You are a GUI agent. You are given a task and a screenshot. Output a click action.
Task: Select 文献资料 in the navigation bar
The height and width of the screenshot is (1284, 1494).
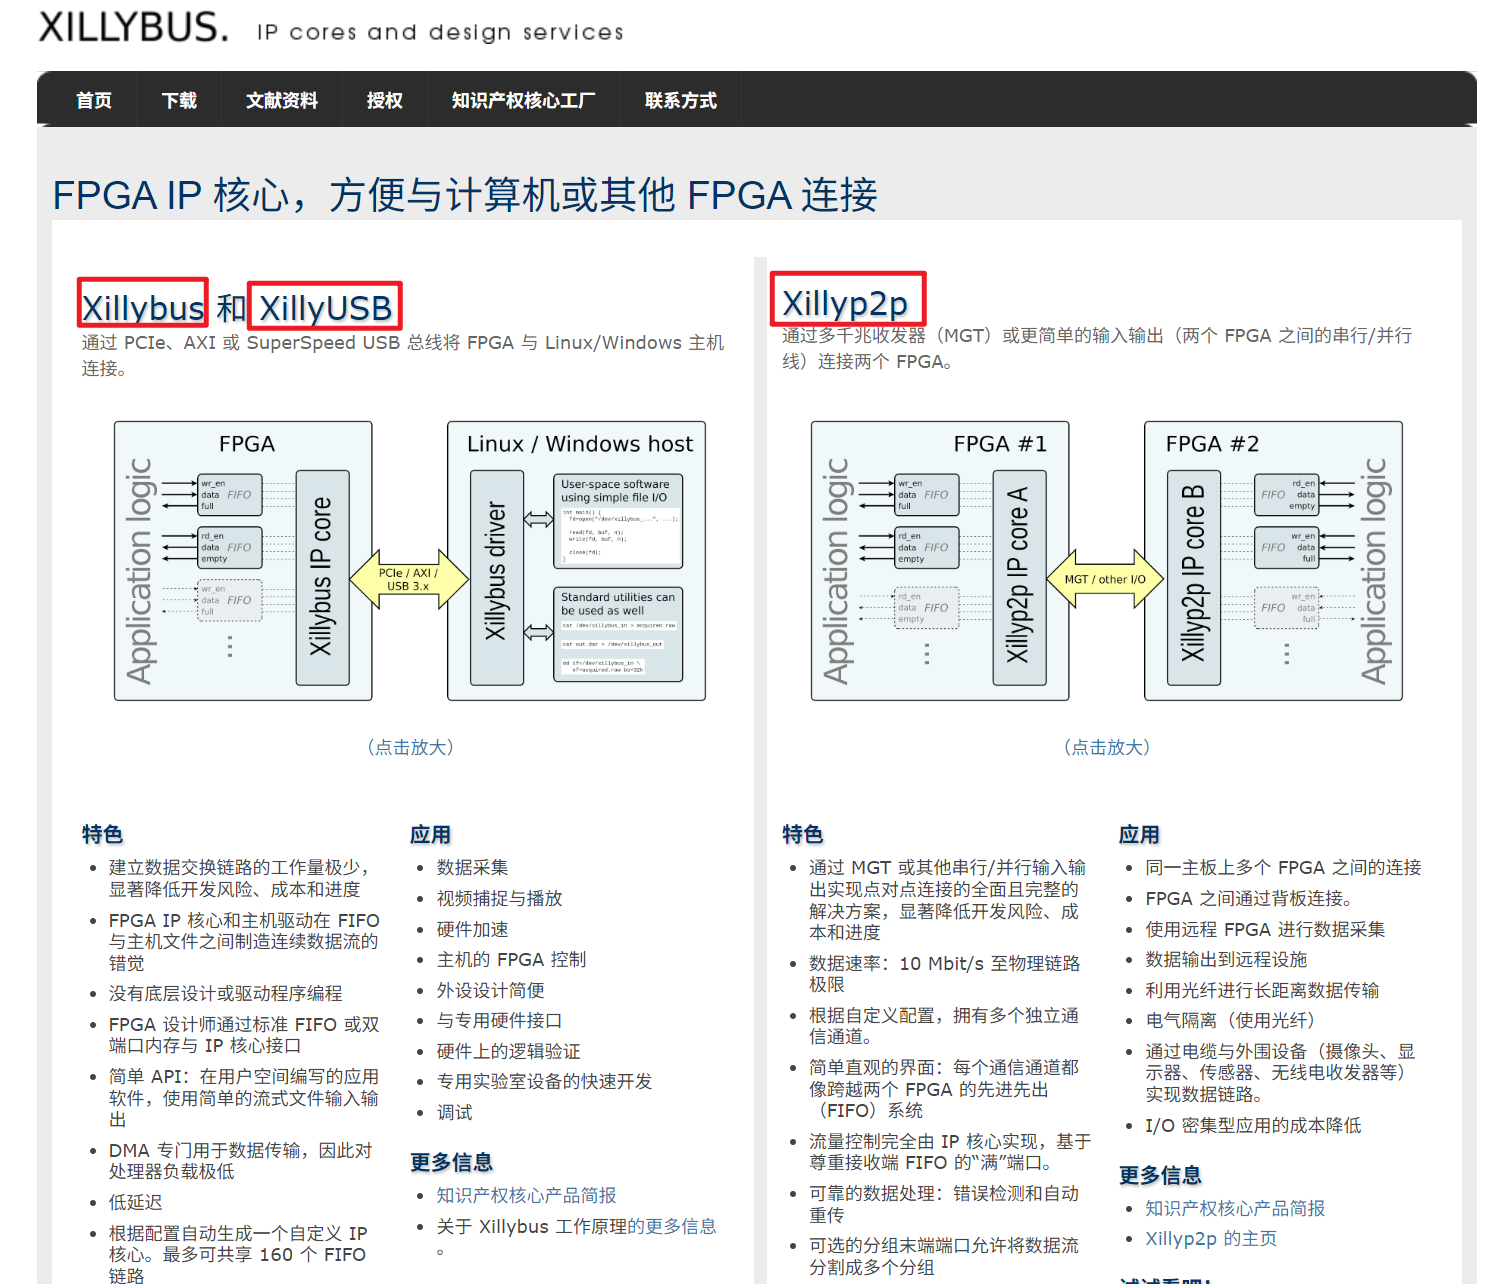pos(282,100)
